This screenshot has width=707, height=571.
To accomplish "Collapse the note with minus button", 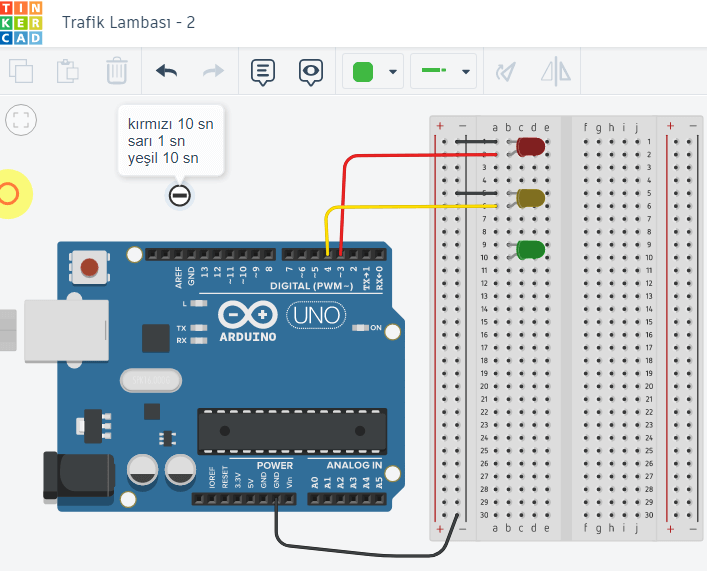I will 180,195.
